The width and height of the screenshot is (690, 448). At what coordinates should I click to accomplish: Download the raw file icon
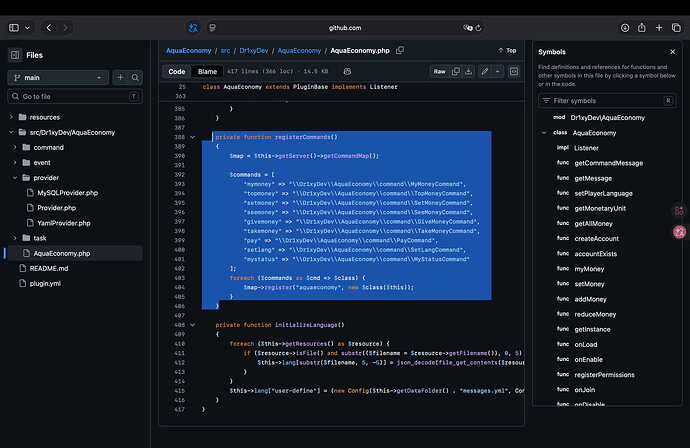coord(469,71)
